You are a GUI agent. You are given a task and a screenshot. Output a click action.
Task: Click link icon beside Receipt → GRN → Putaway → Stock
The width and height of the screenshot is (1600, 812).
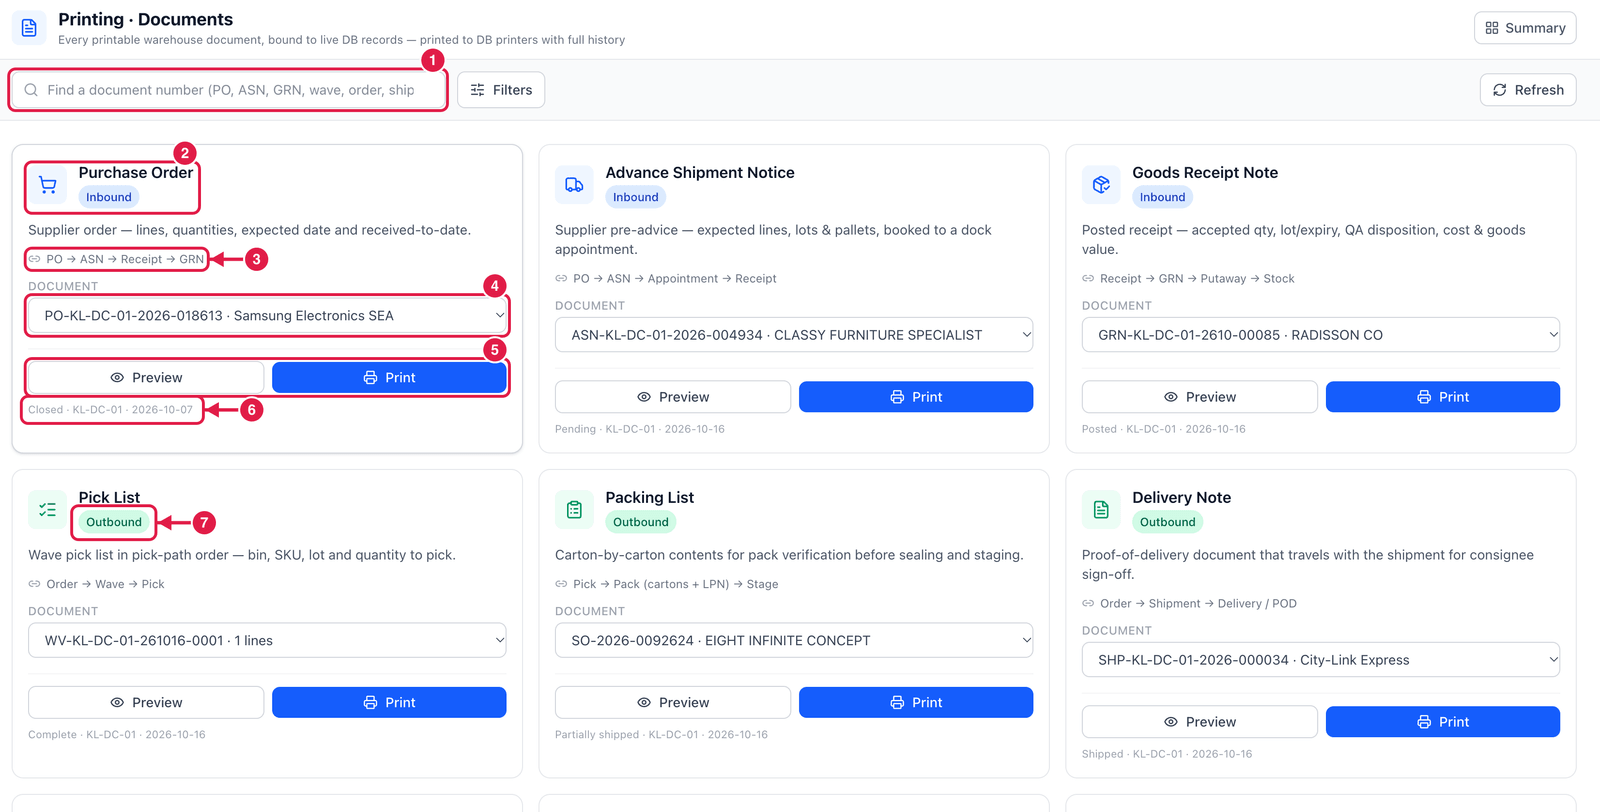(1088, 279)
